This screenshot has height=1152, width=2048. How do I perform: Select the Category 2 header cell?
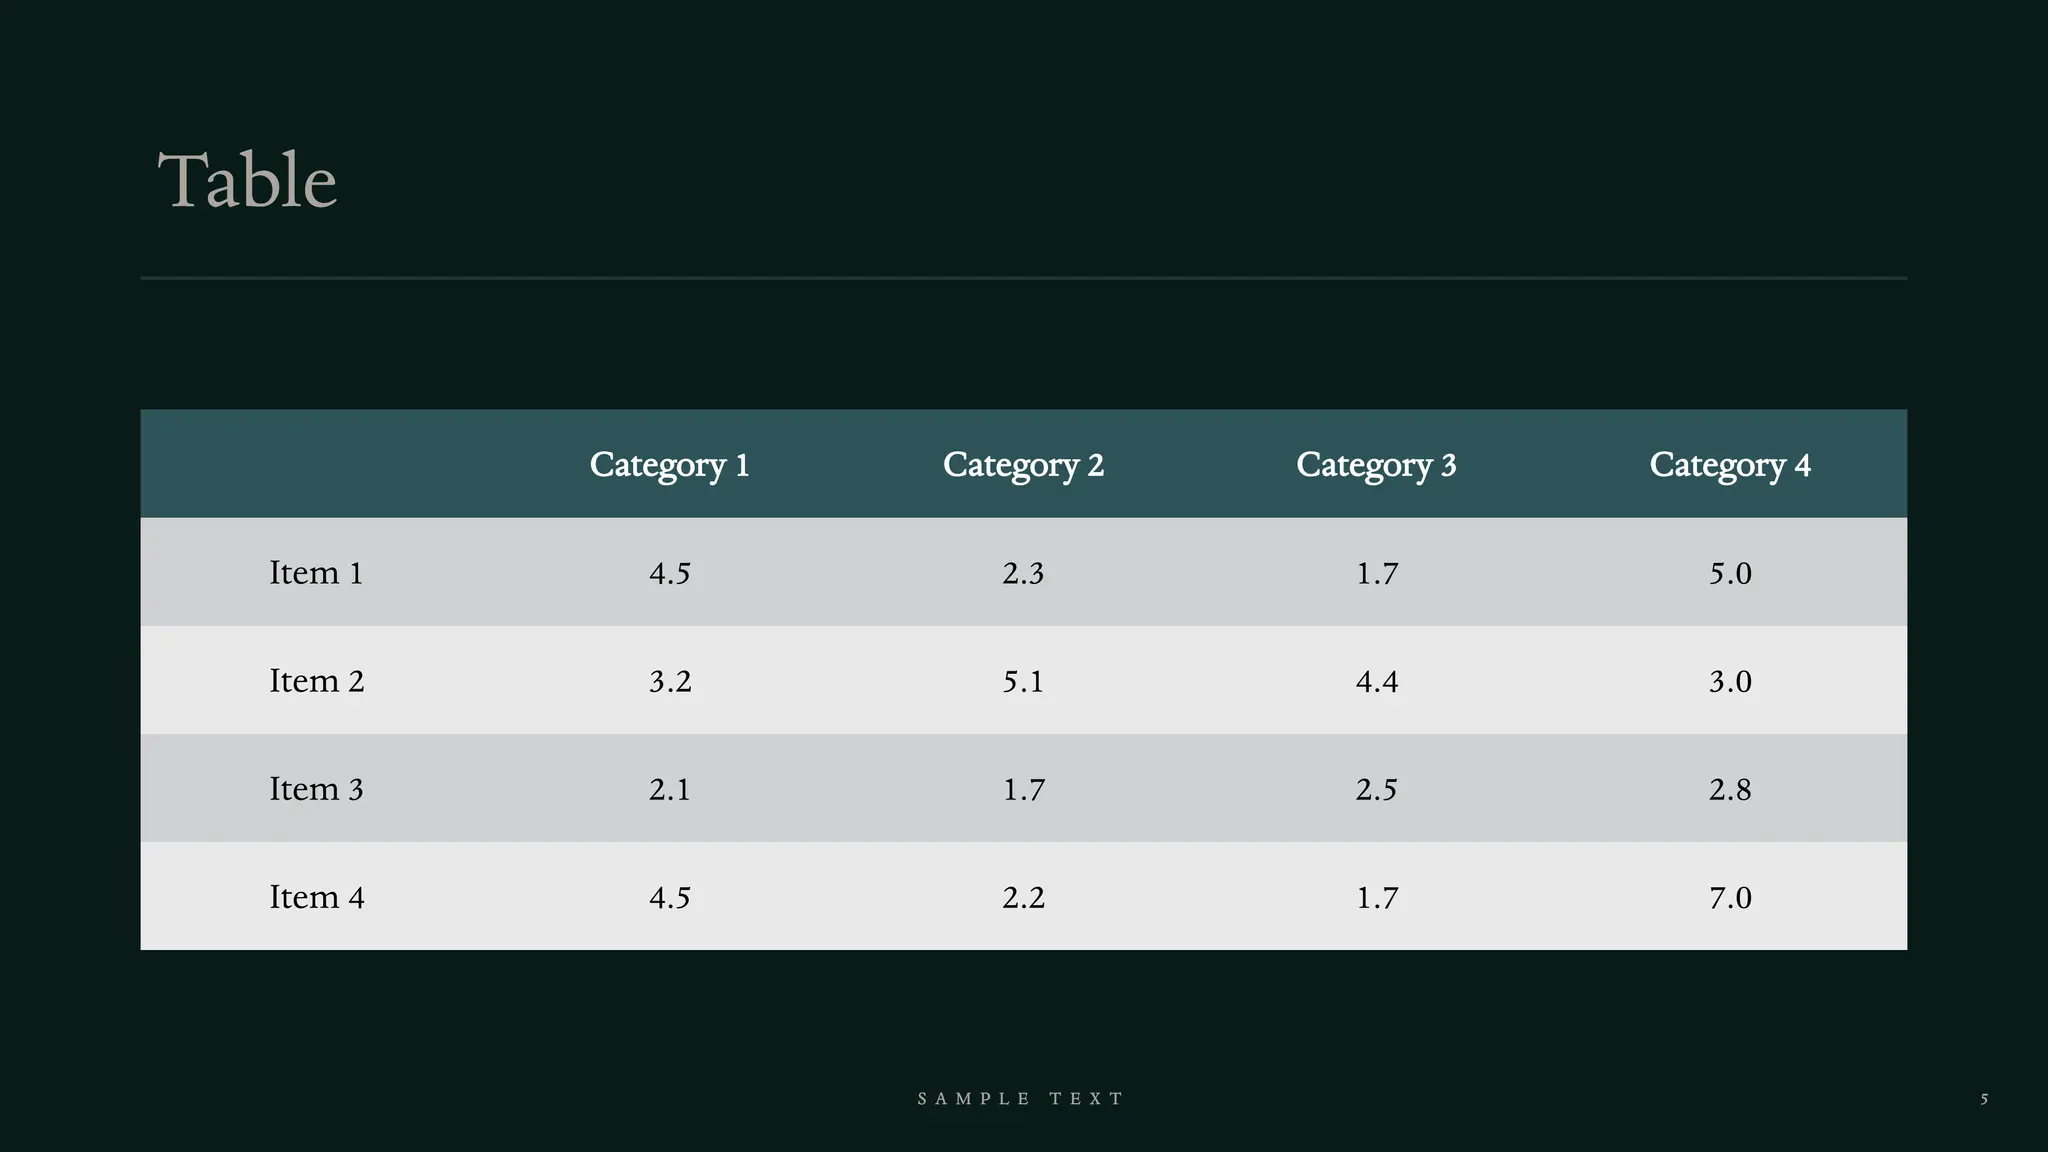click(1023, 465)
